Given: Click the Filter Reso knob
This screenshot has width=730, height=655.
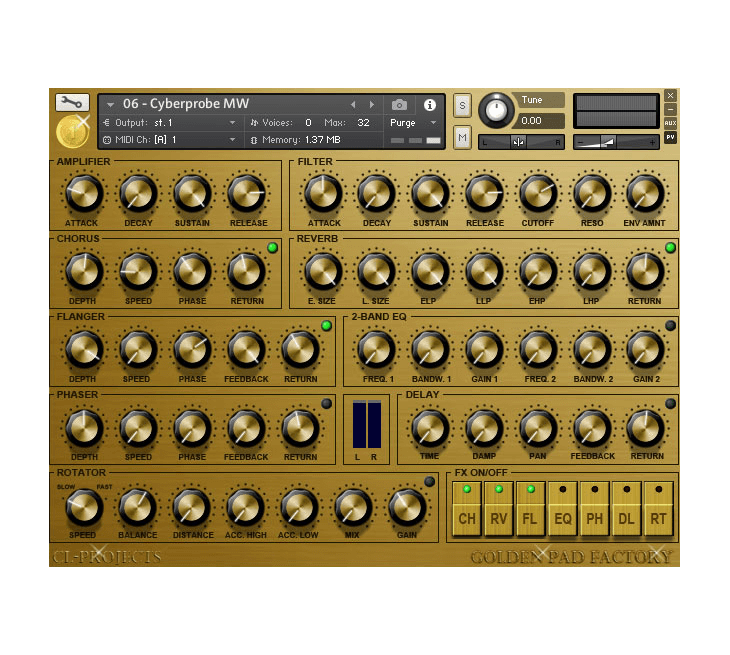Looking at the screenshot, I should (592, 193).
